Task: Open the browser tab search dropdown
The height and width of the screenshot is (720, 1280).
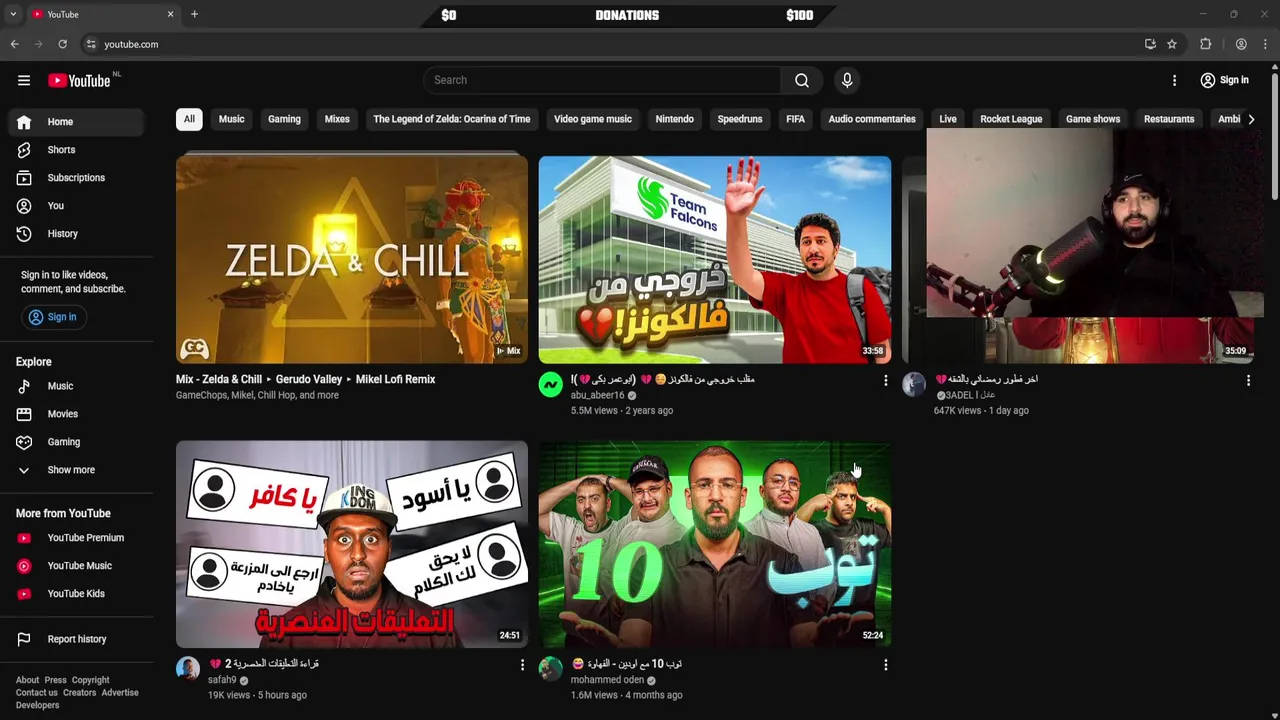Action: click(12, 14)
